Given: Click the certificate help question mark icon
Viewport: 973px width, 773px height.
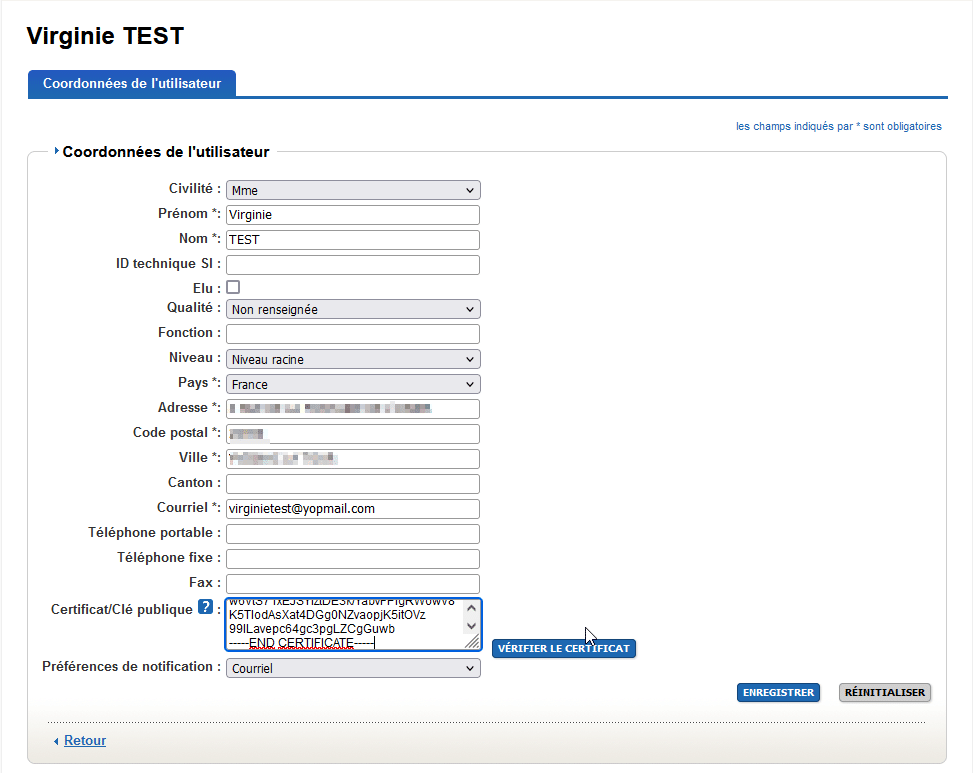Looking at the screenshot, I should [205, 608].
